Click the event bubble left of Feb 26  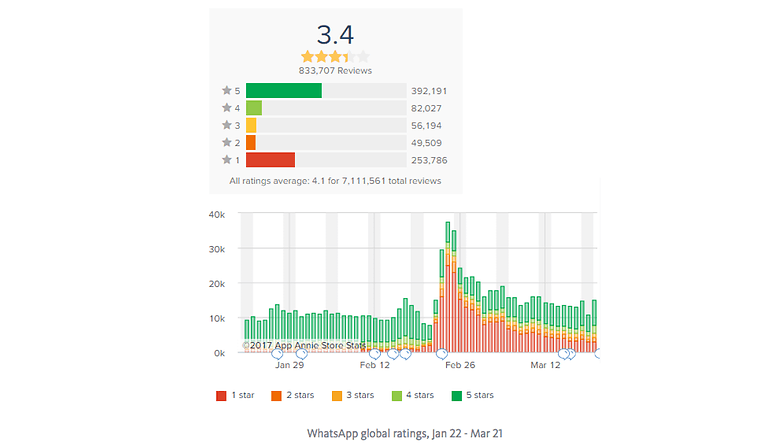pyautogui.click(x=441, y=354)
